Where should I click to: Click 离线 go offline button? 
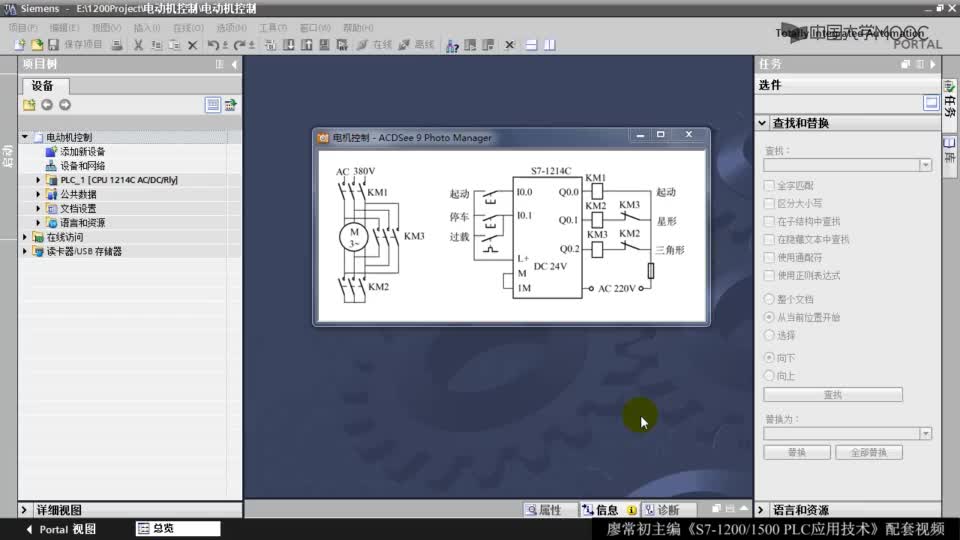pyautogui.click(x=416, y=45)
